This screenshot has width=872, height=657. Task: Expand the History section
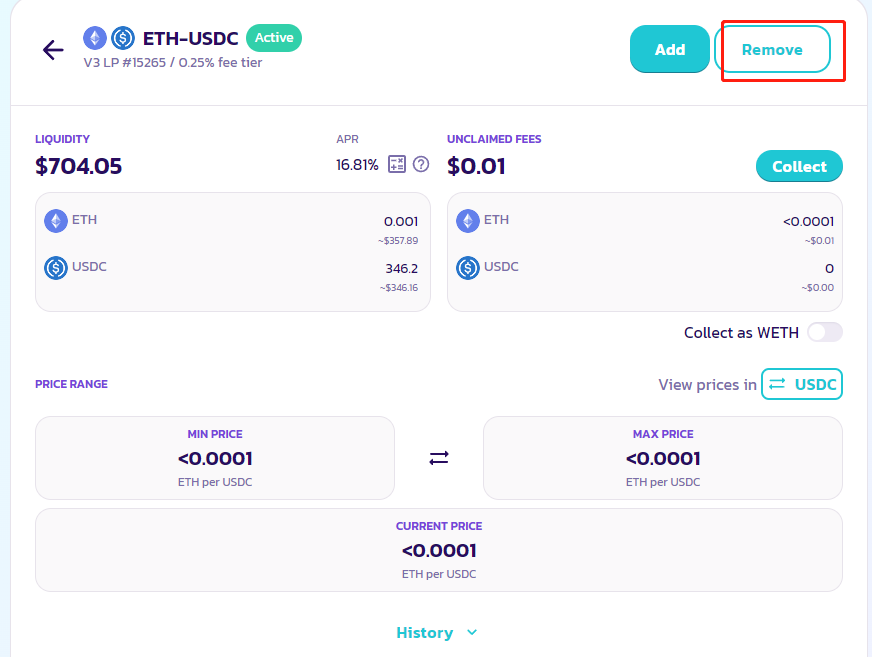(x=425, y=633)
